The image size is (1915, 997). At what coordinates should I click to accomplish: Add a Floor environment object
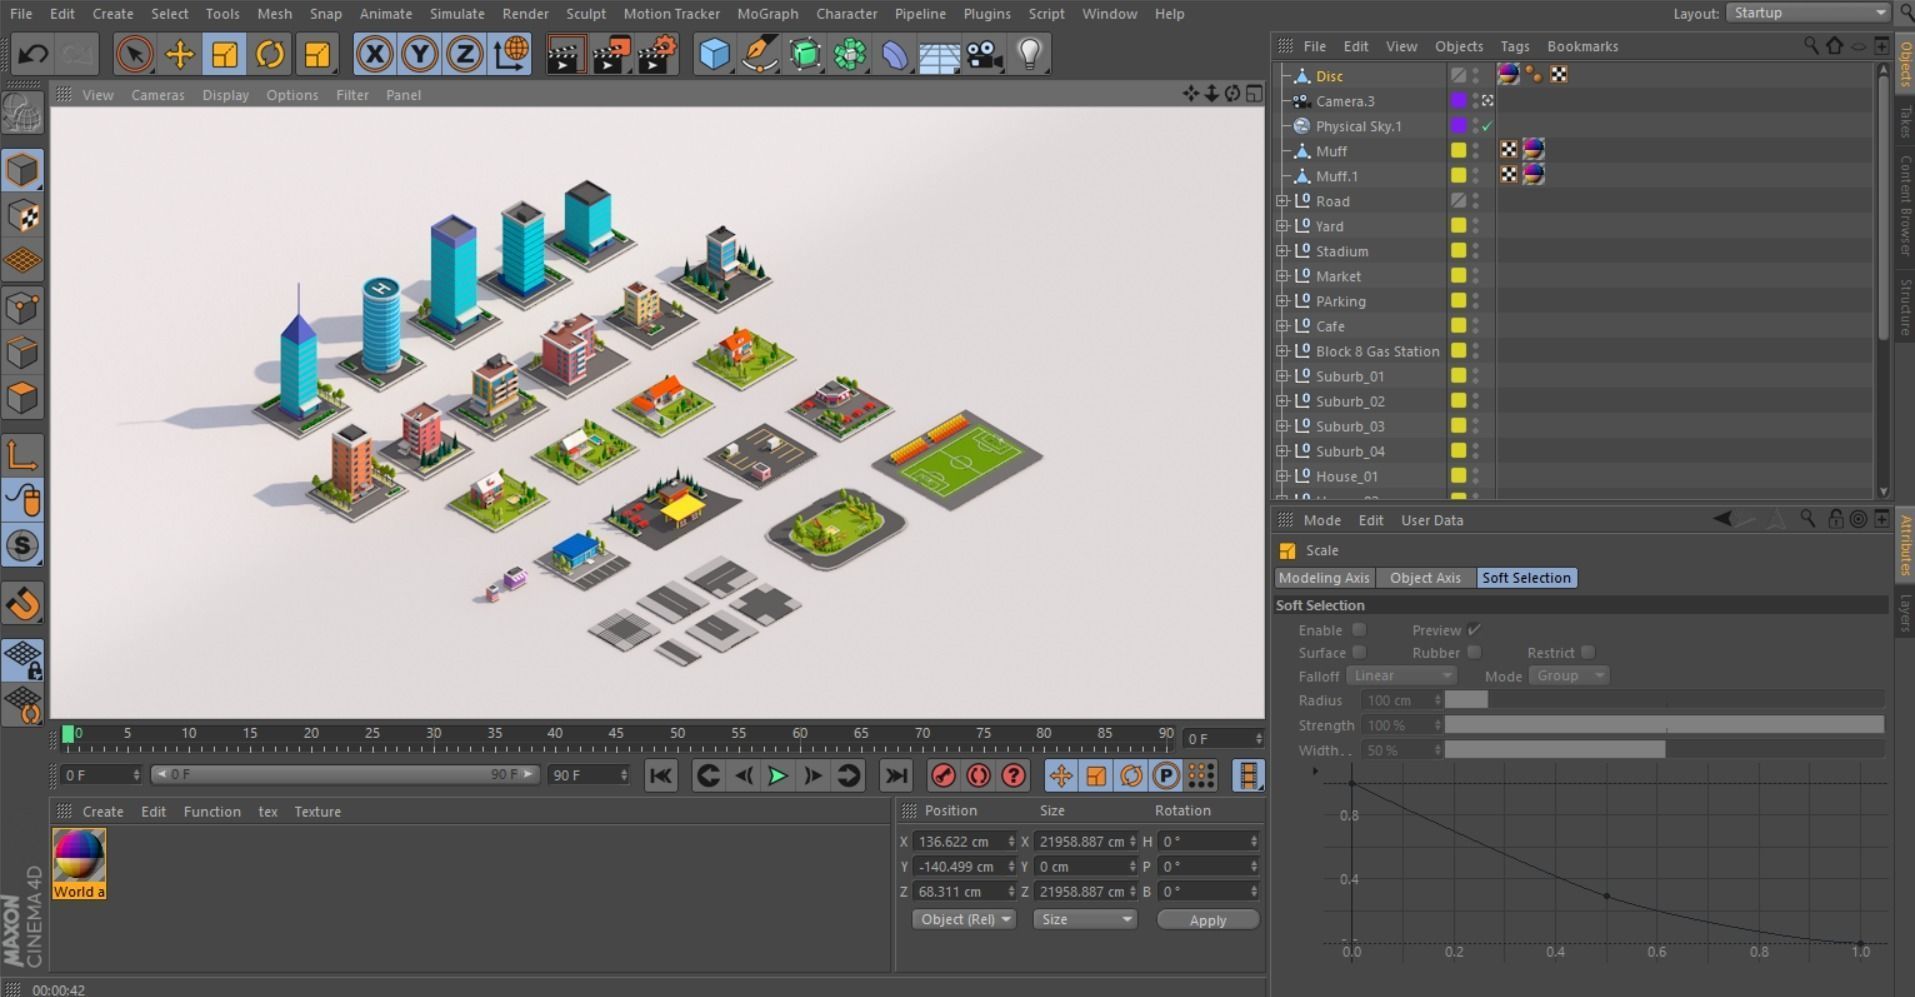(939, 54)
